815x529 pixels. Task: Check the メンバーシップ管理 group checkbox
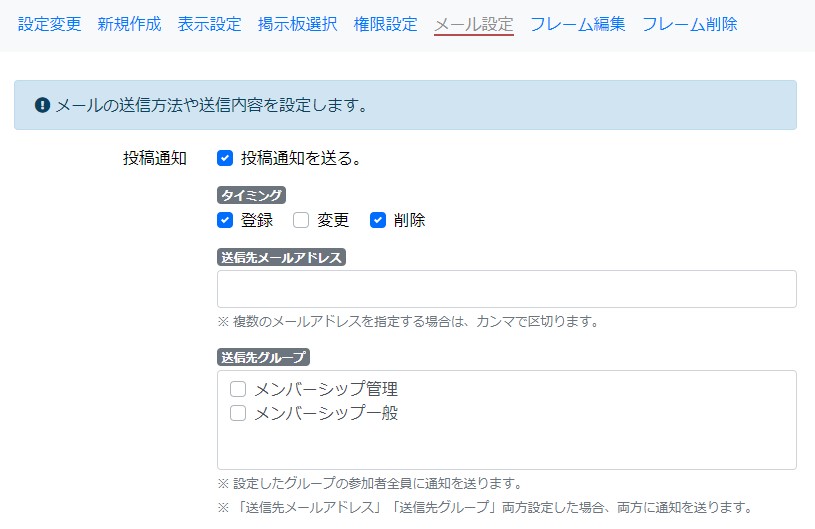coord(238,389)
